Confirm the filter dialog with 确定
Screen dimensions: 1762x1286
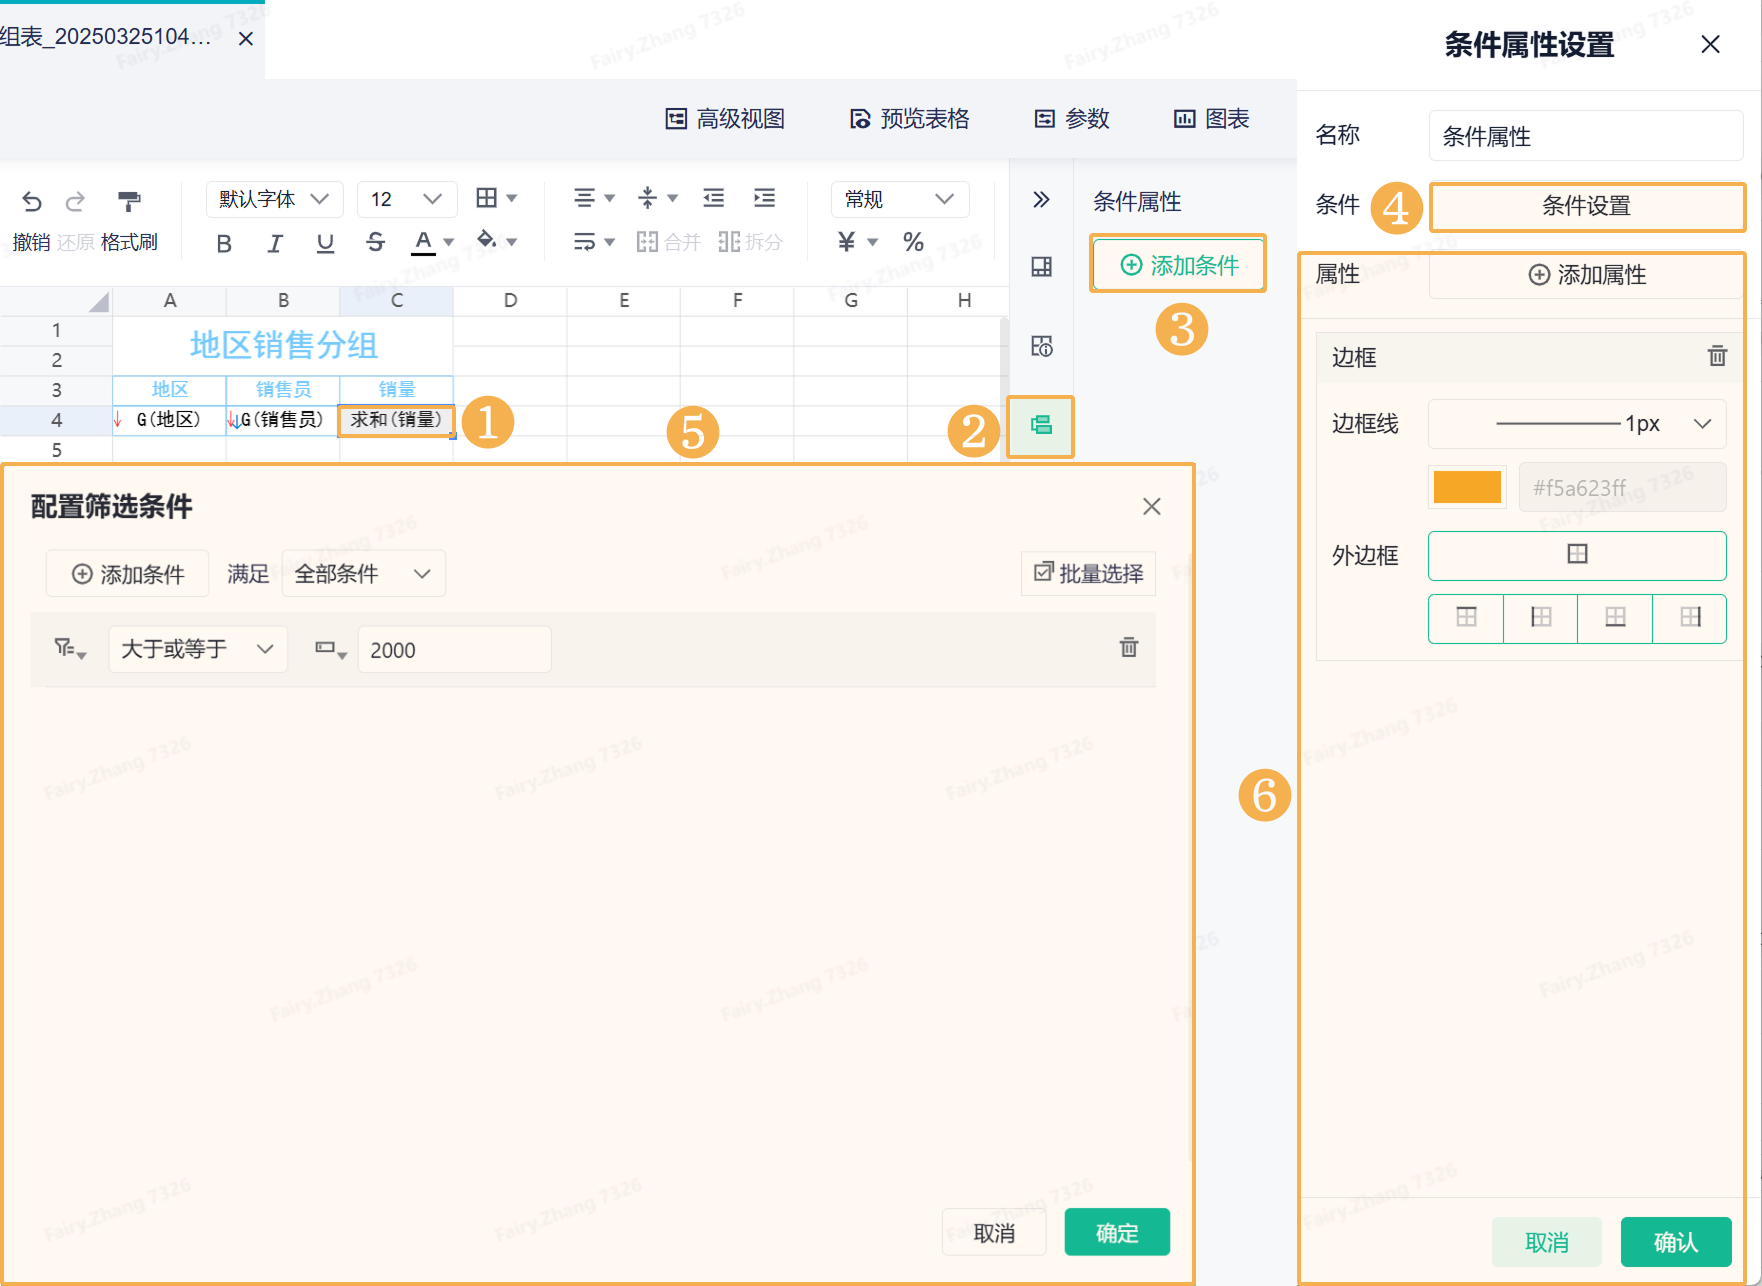pos(1117,1233)
